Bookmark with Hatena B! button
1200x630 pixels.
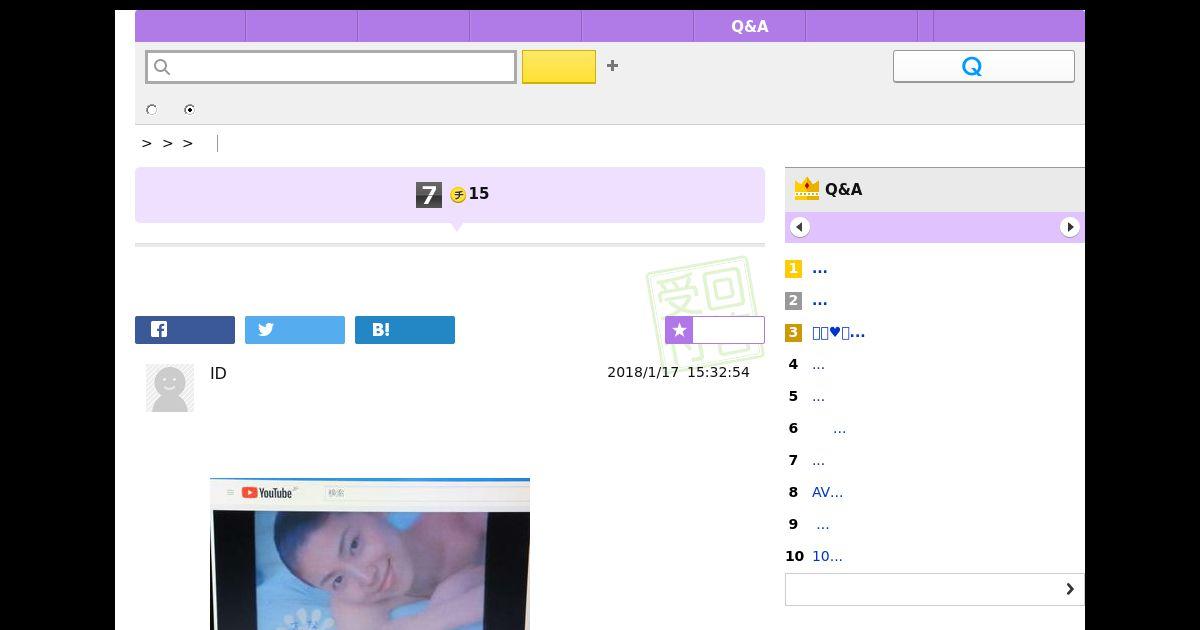405,330
